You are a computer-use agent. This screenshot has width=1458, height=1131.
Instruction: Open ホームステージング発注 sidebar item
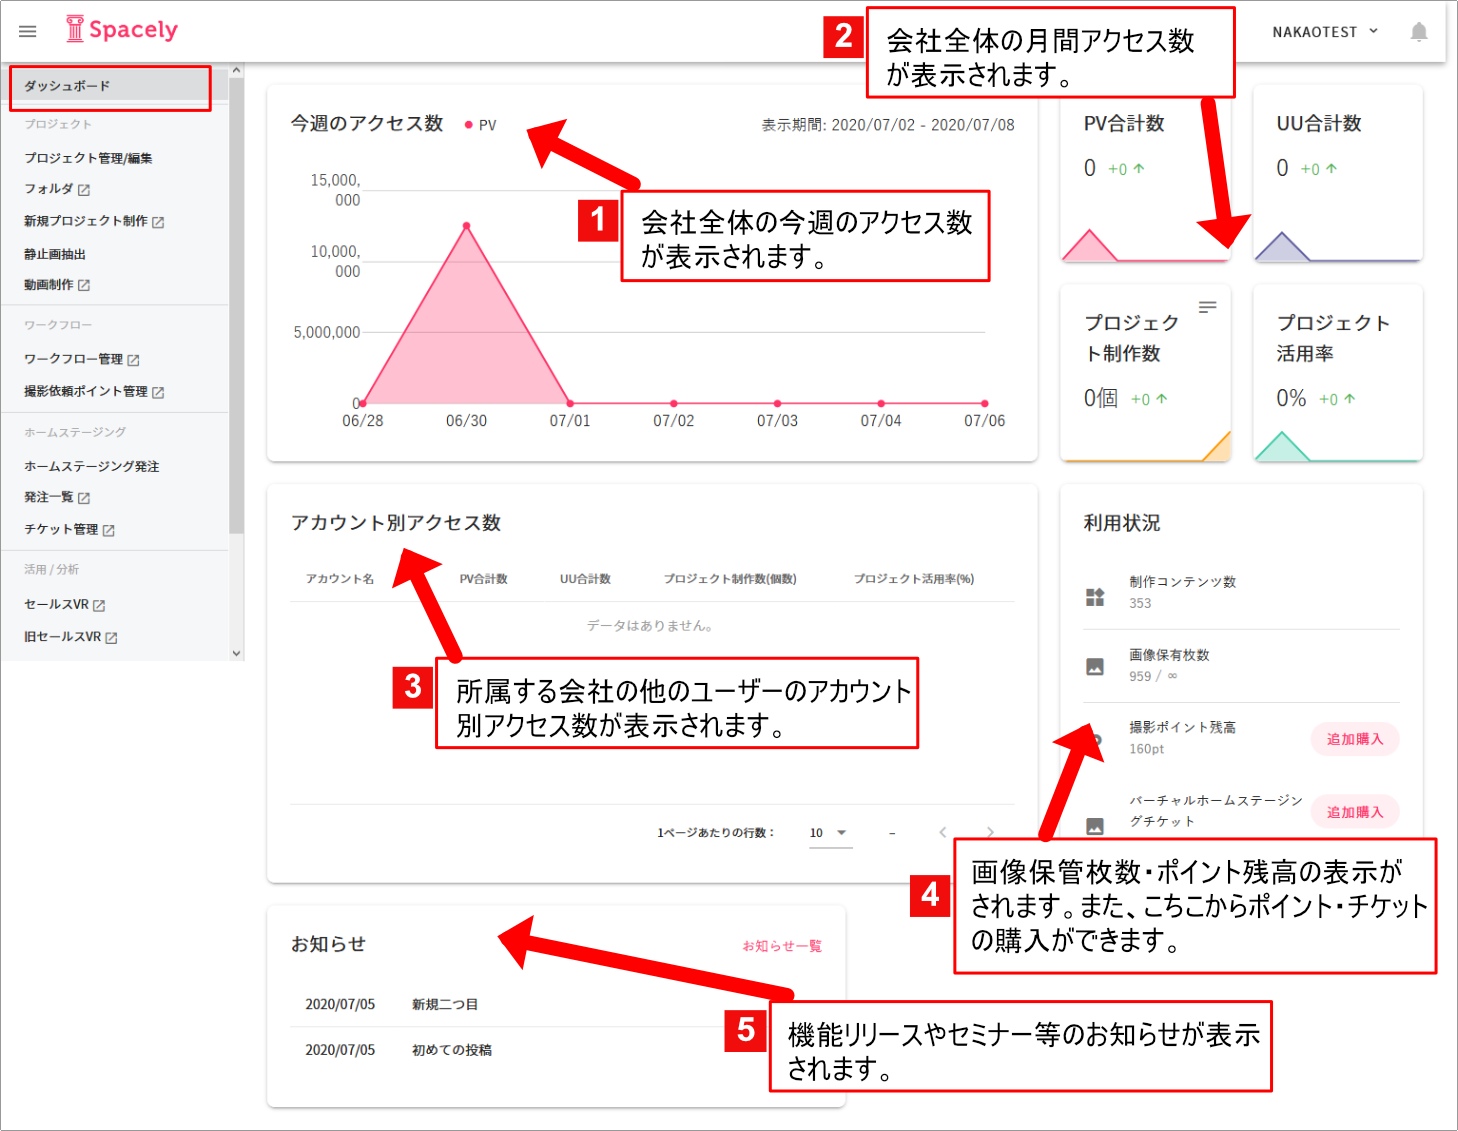coord(92,466)
